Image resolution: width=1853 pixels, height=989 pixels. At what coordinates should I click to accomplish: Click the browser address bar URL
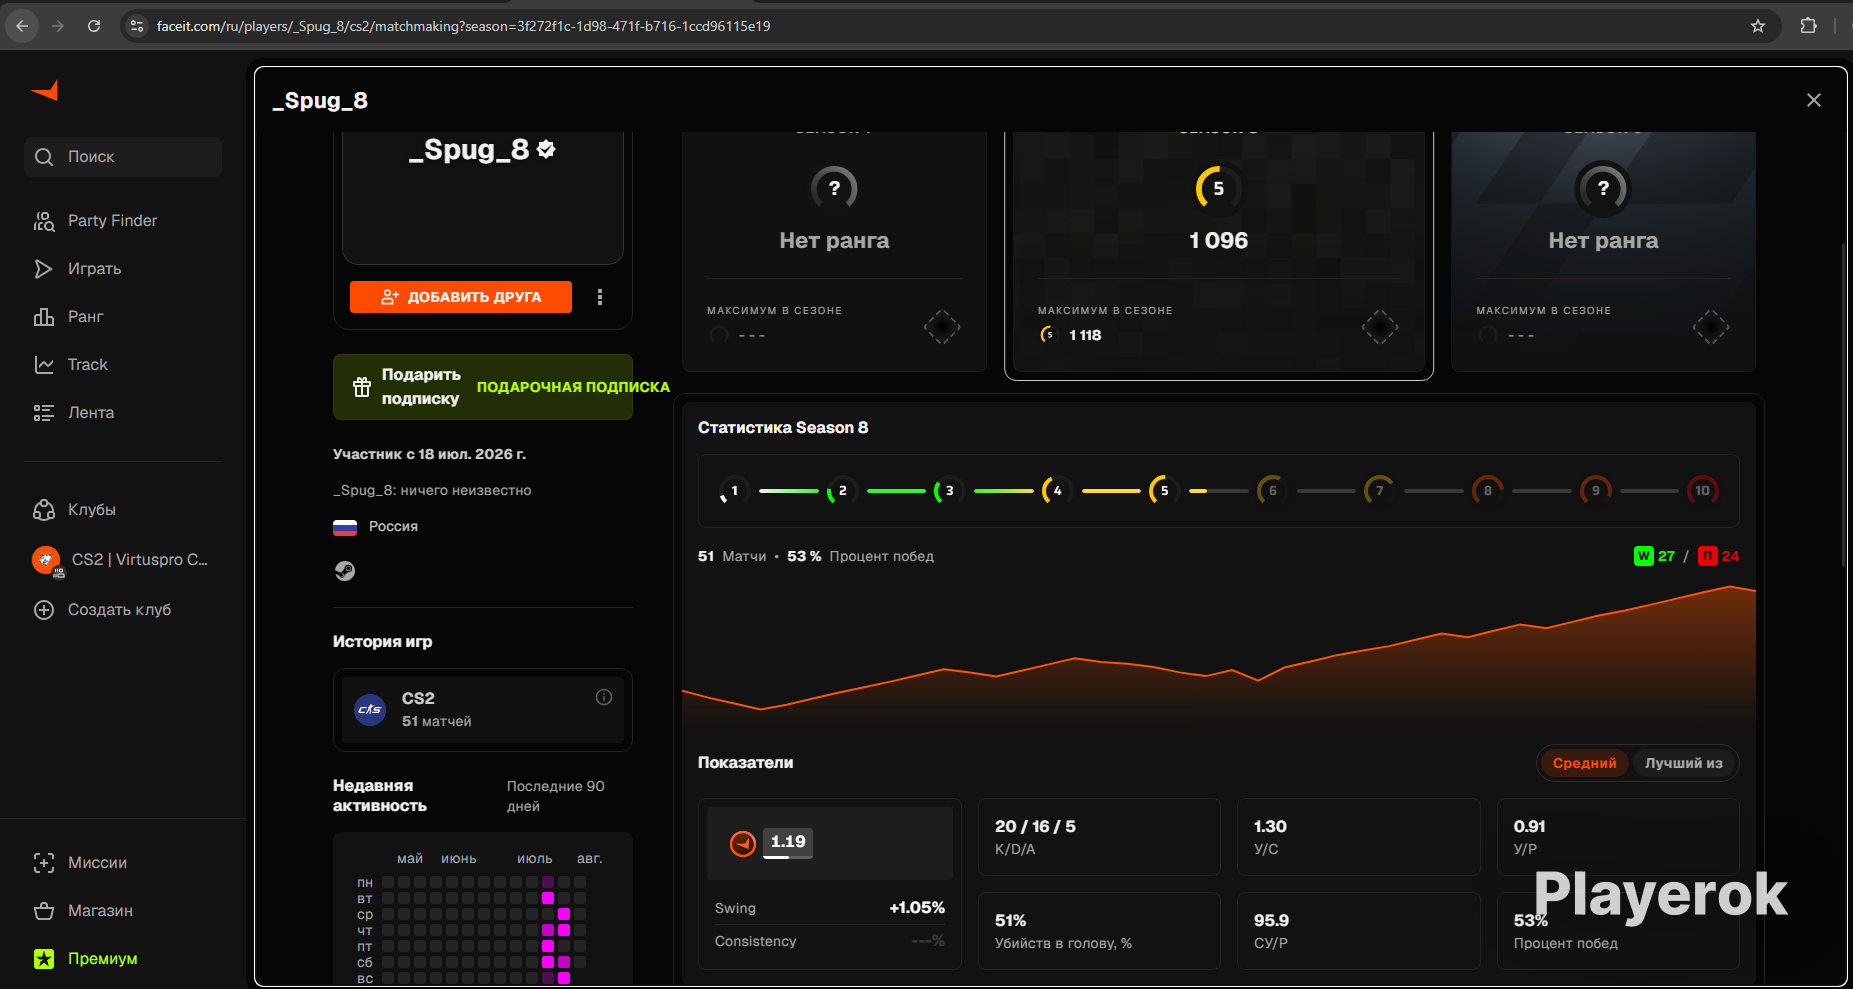tap(463, 26)
